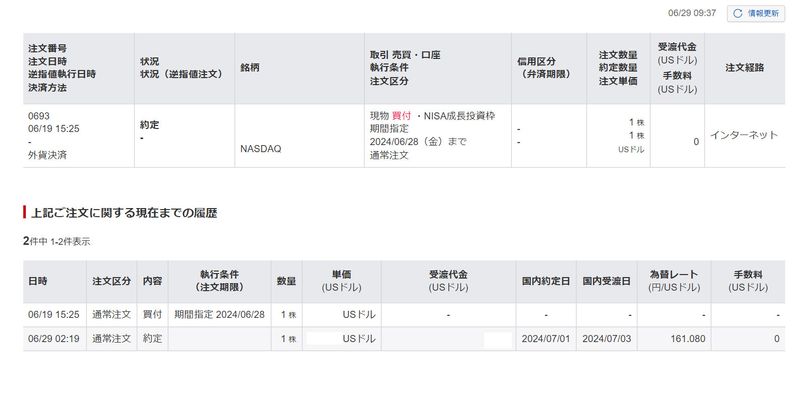Click the 上記ご注文に関する現在までの履歴 heading

click(124, 213)
